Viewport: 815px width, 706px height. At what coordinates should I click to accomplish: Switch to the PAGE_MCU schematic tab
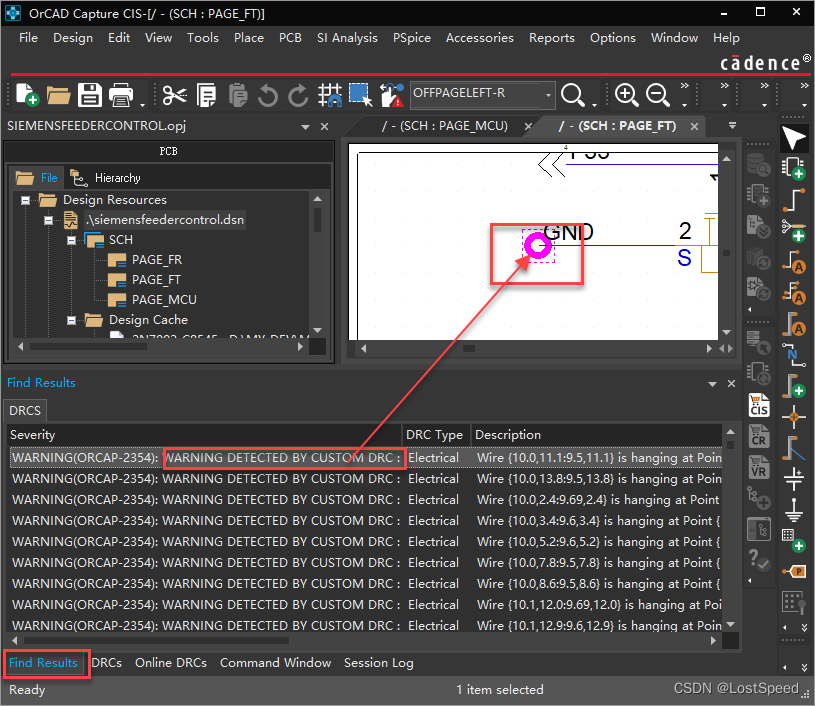click(444, 126)
